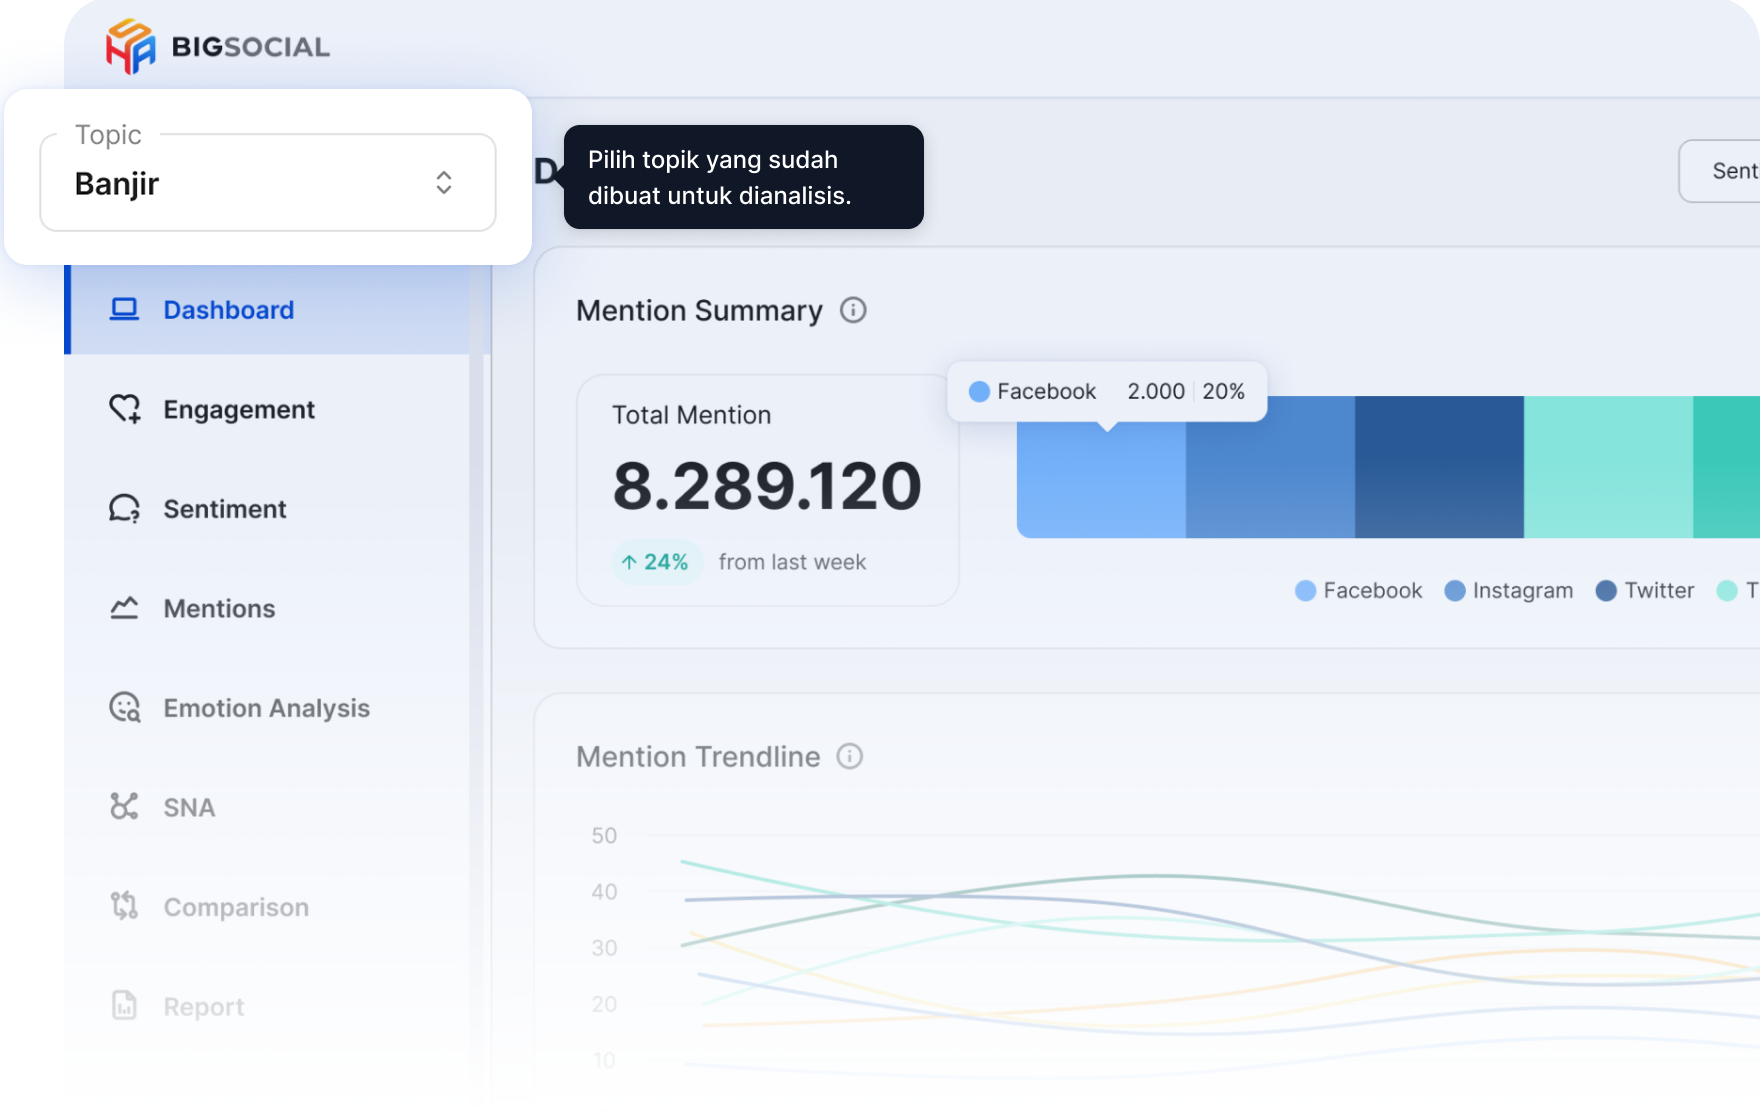This screenshot has height=1117, width=1760.
Task: Click the Sentiment chat bubble icon
Action: click(x=124, y=509)
